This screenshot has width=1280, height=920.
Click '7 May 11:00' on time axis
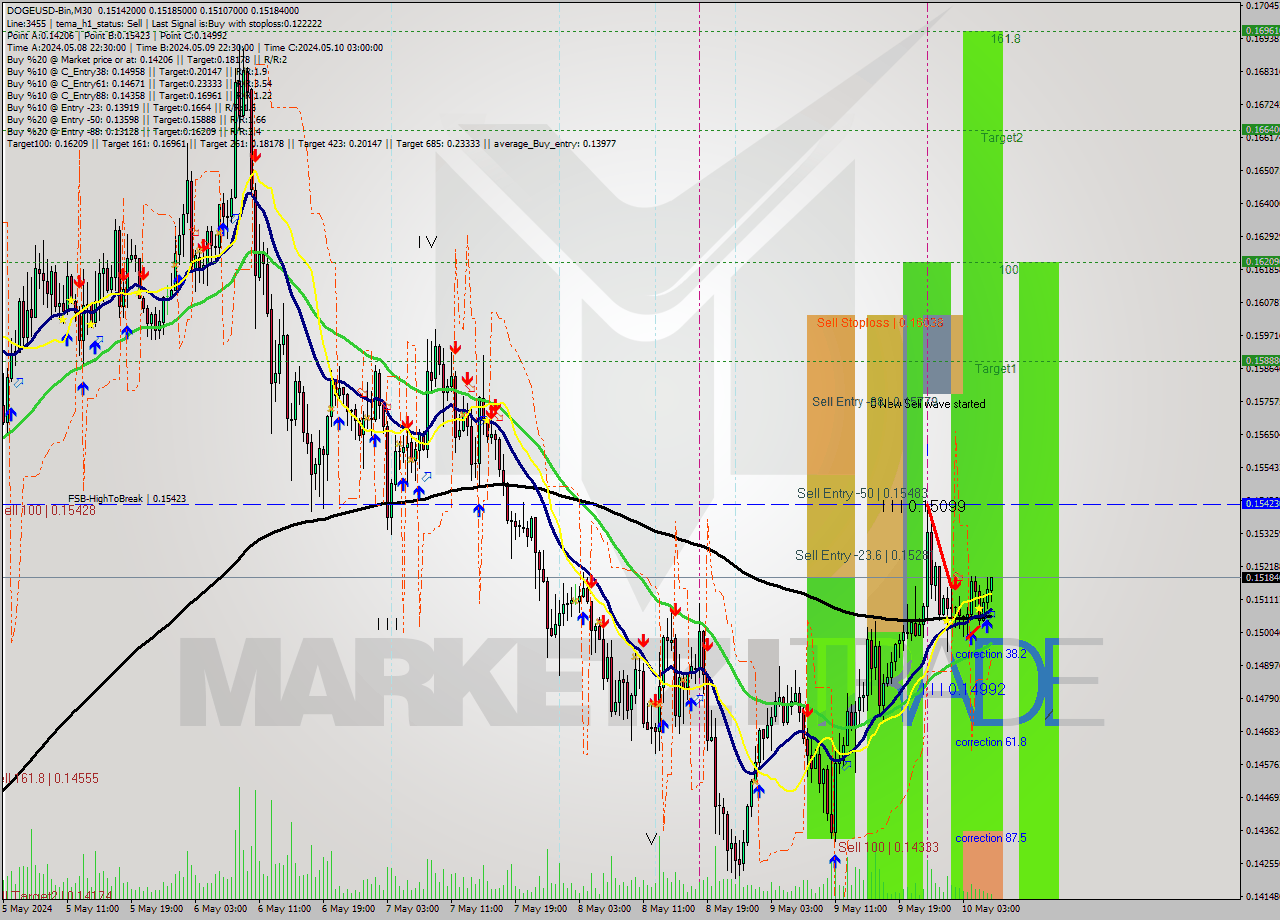tap(476, 909)
